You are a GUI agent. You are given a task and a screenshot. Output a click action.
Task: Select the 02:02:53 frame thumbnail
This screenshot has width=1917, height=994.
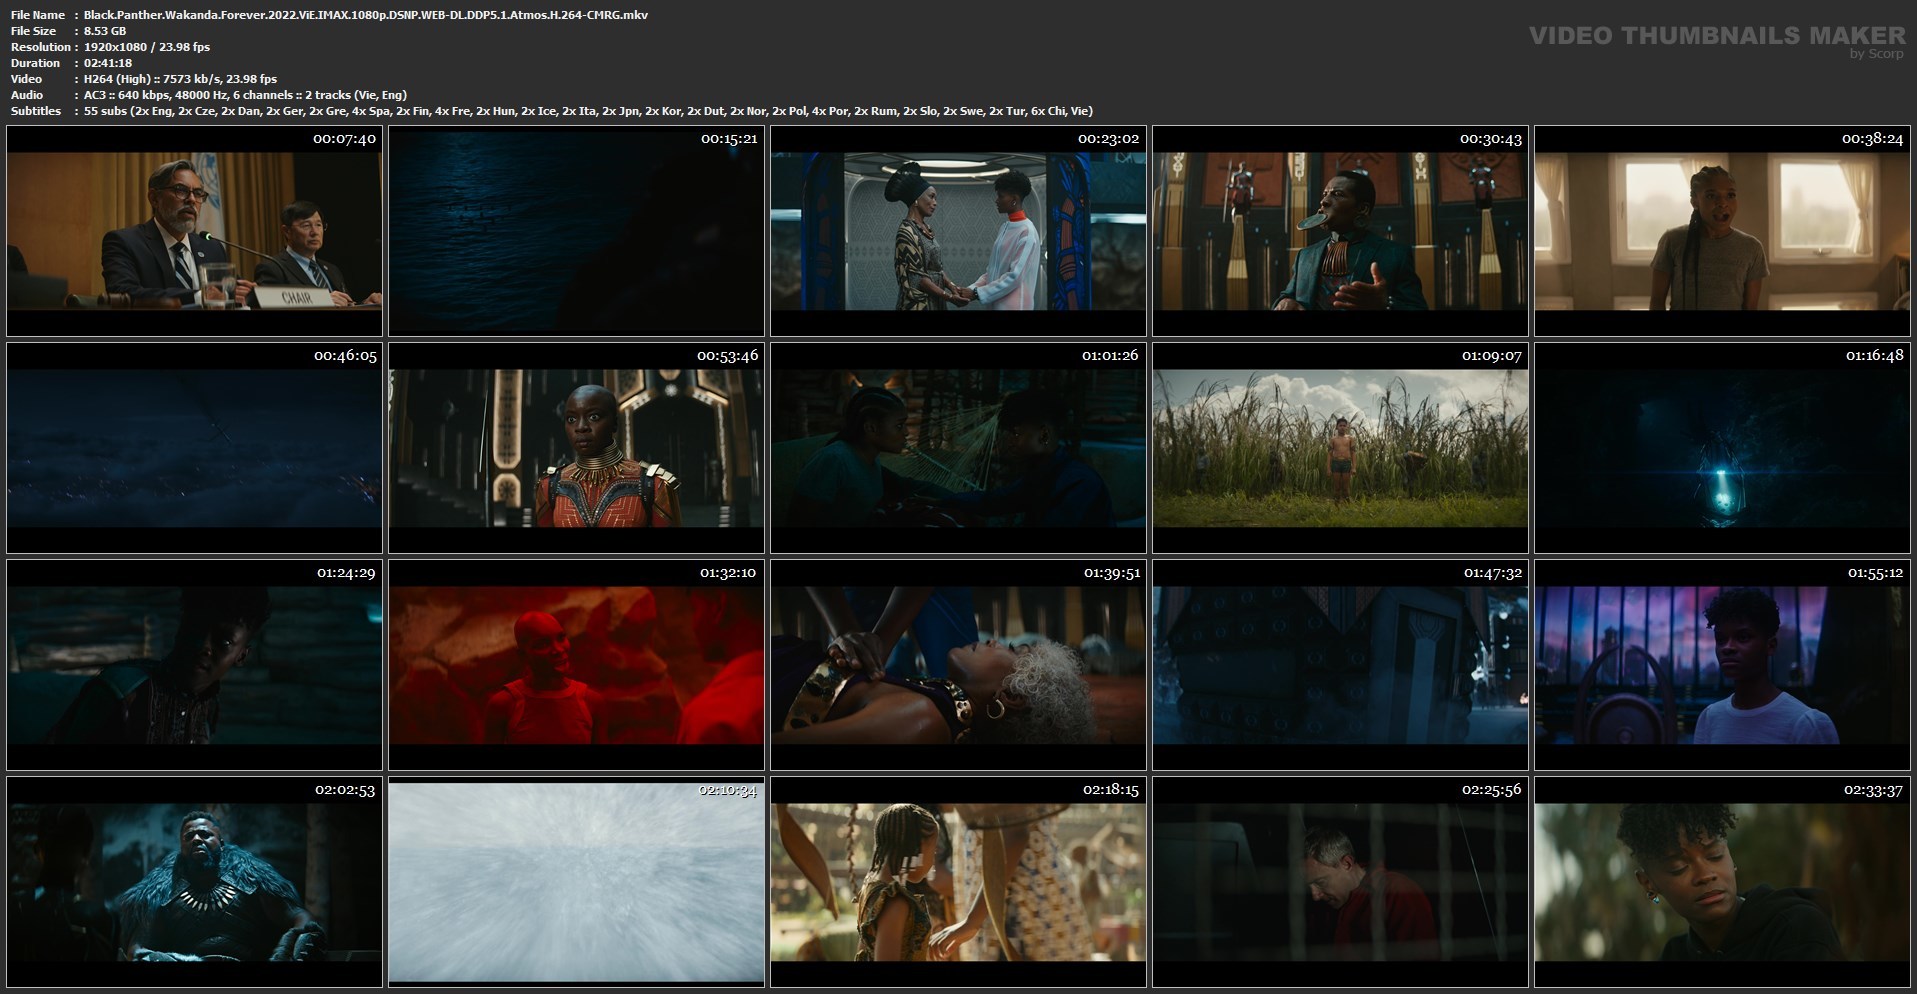[194, 882]
